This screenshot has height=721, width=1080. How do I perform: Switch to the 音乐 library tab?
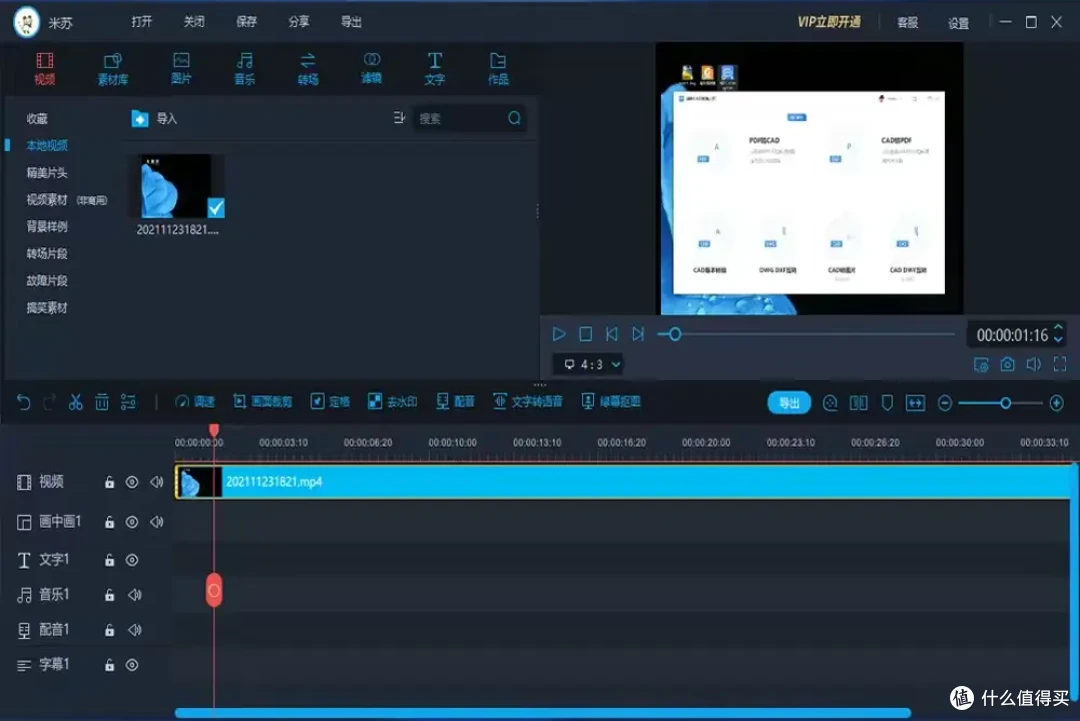[244, 67]
